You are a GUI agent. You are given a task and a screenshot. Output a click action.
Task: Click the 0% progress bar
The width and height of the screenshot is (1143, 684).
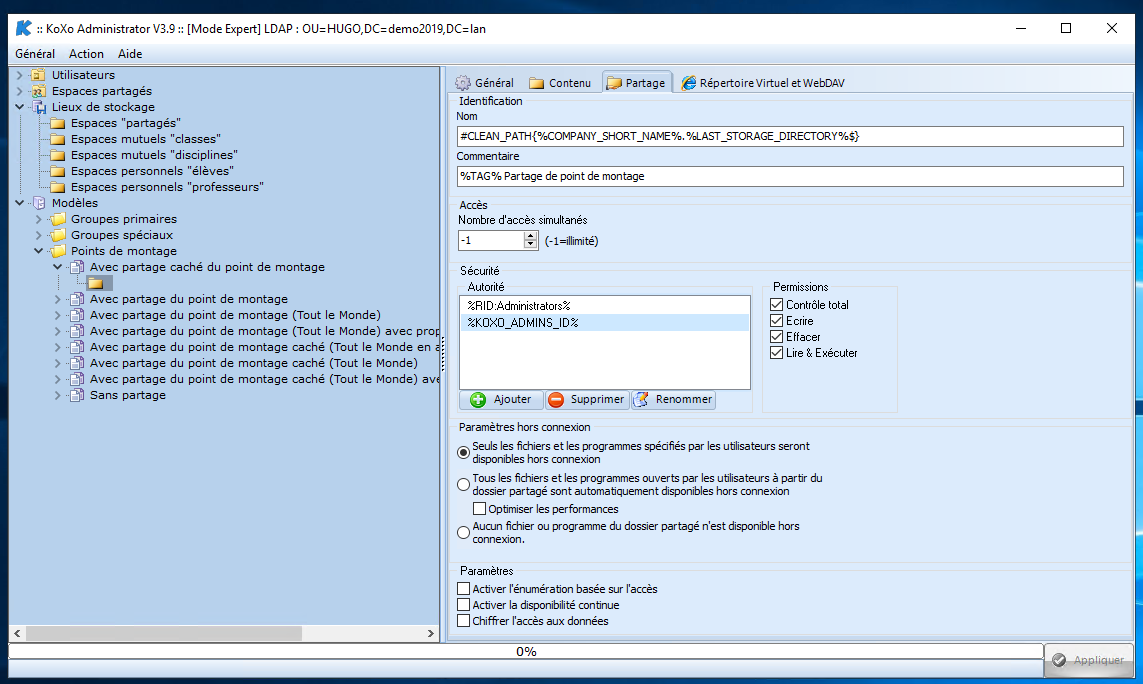click(526, 651)
